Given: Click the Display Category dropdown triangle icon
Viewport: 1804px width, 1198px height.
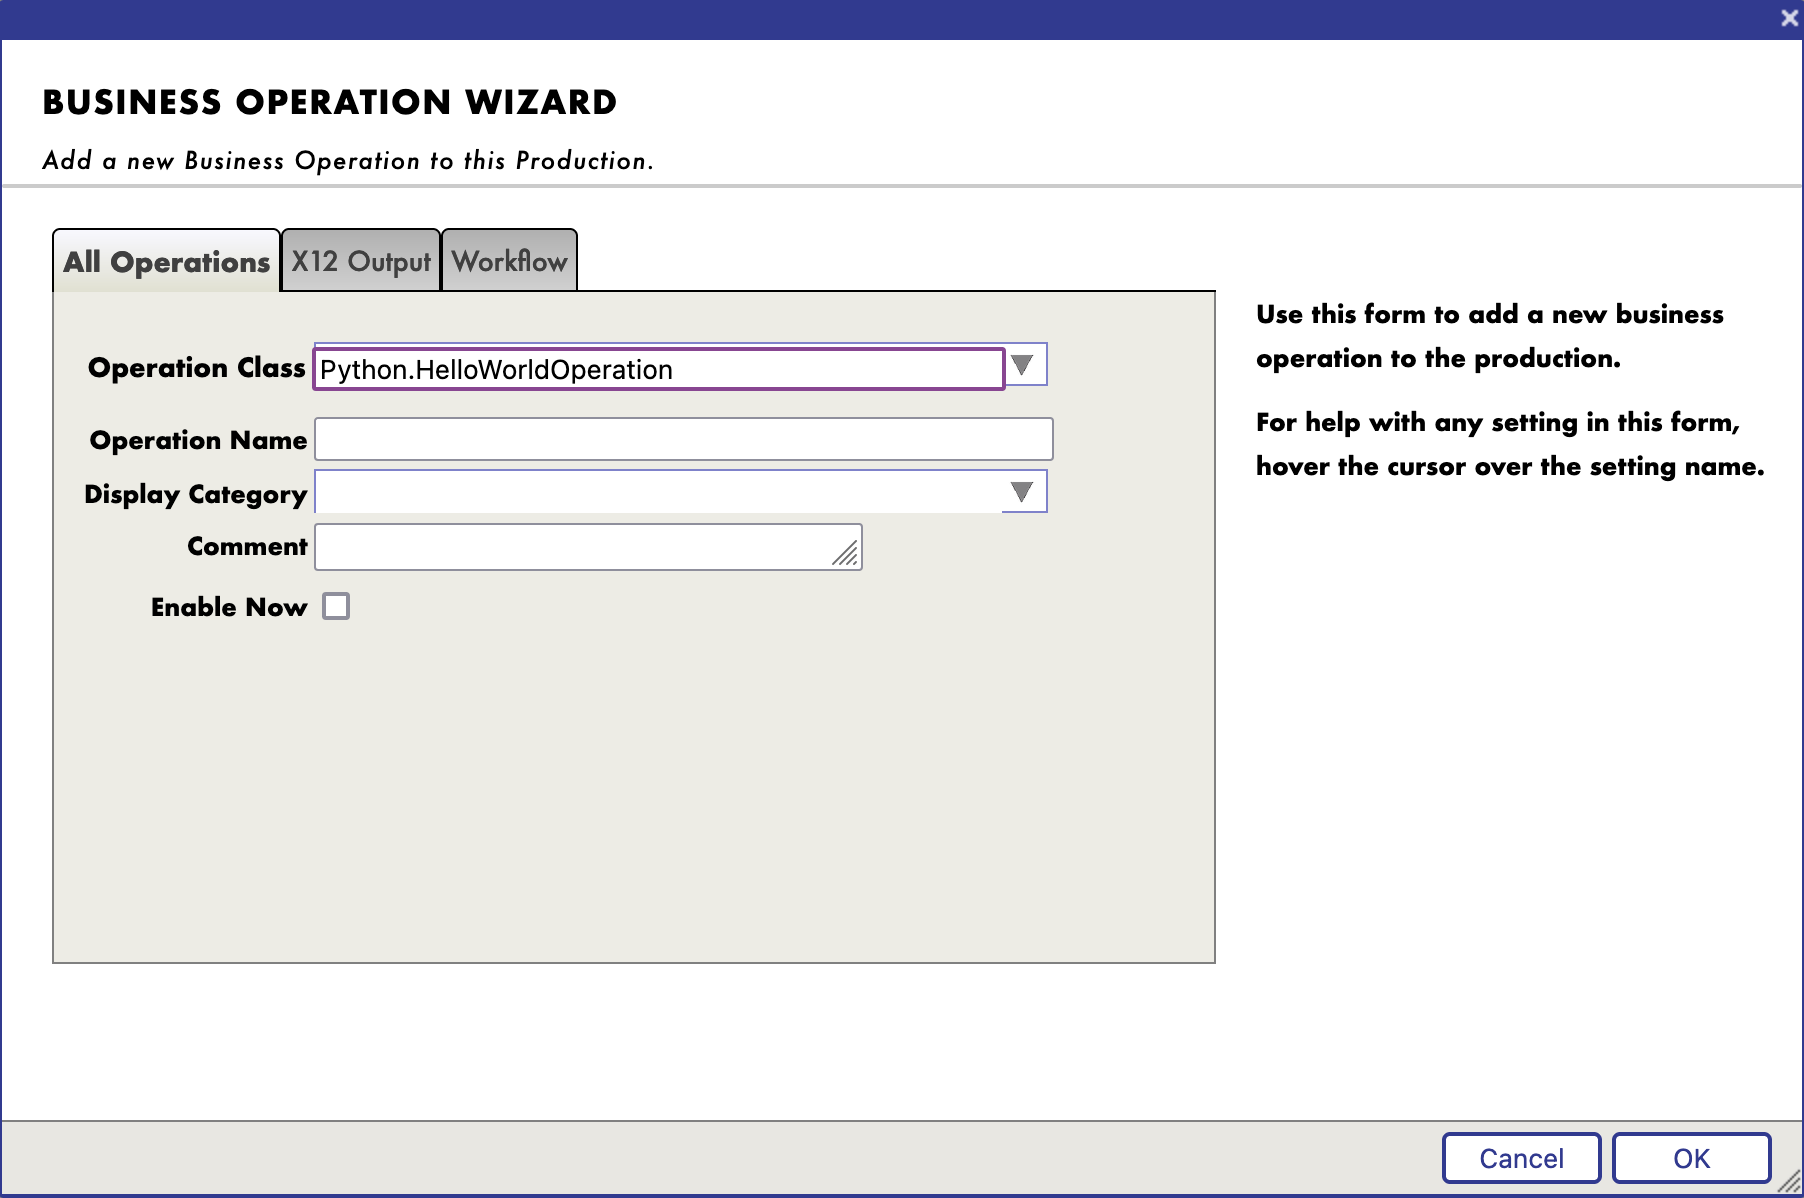Looking at the screenshot, I should pyautogui.click(x=1023, y=492).
